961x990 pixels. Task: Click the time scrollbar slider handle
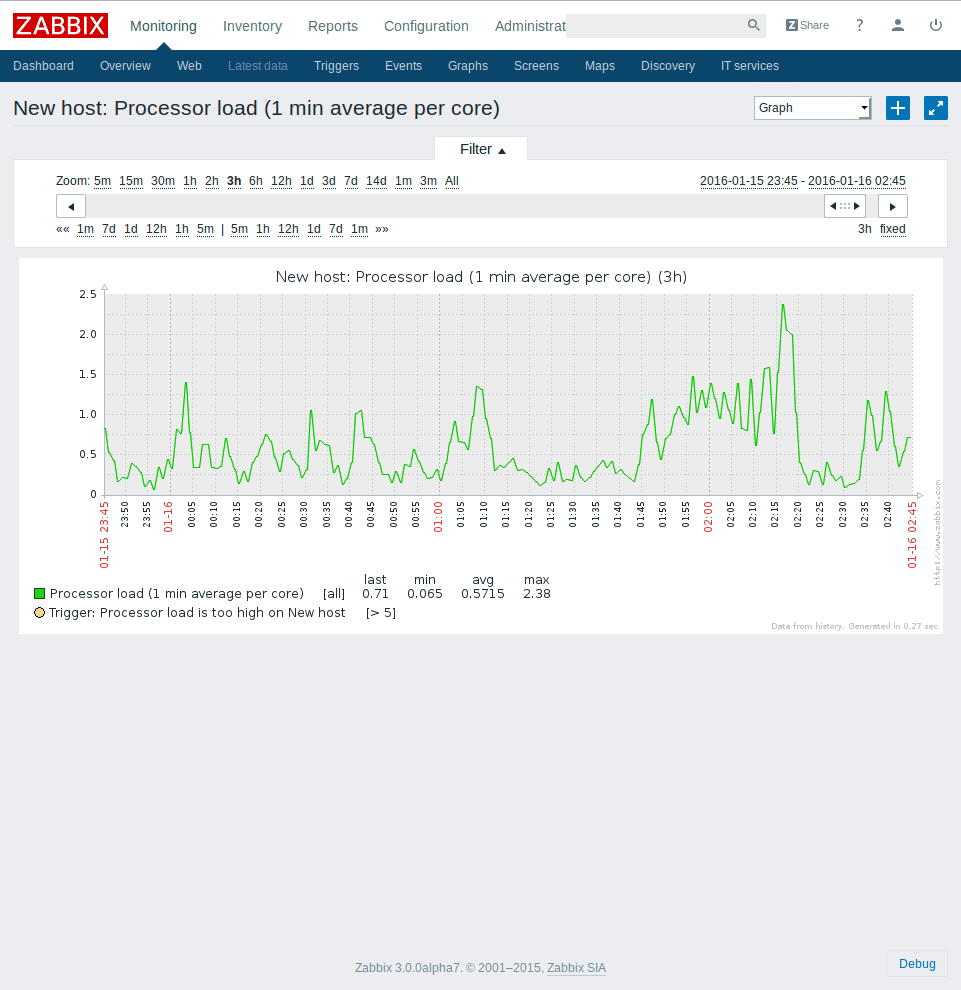tap(844, 206)
